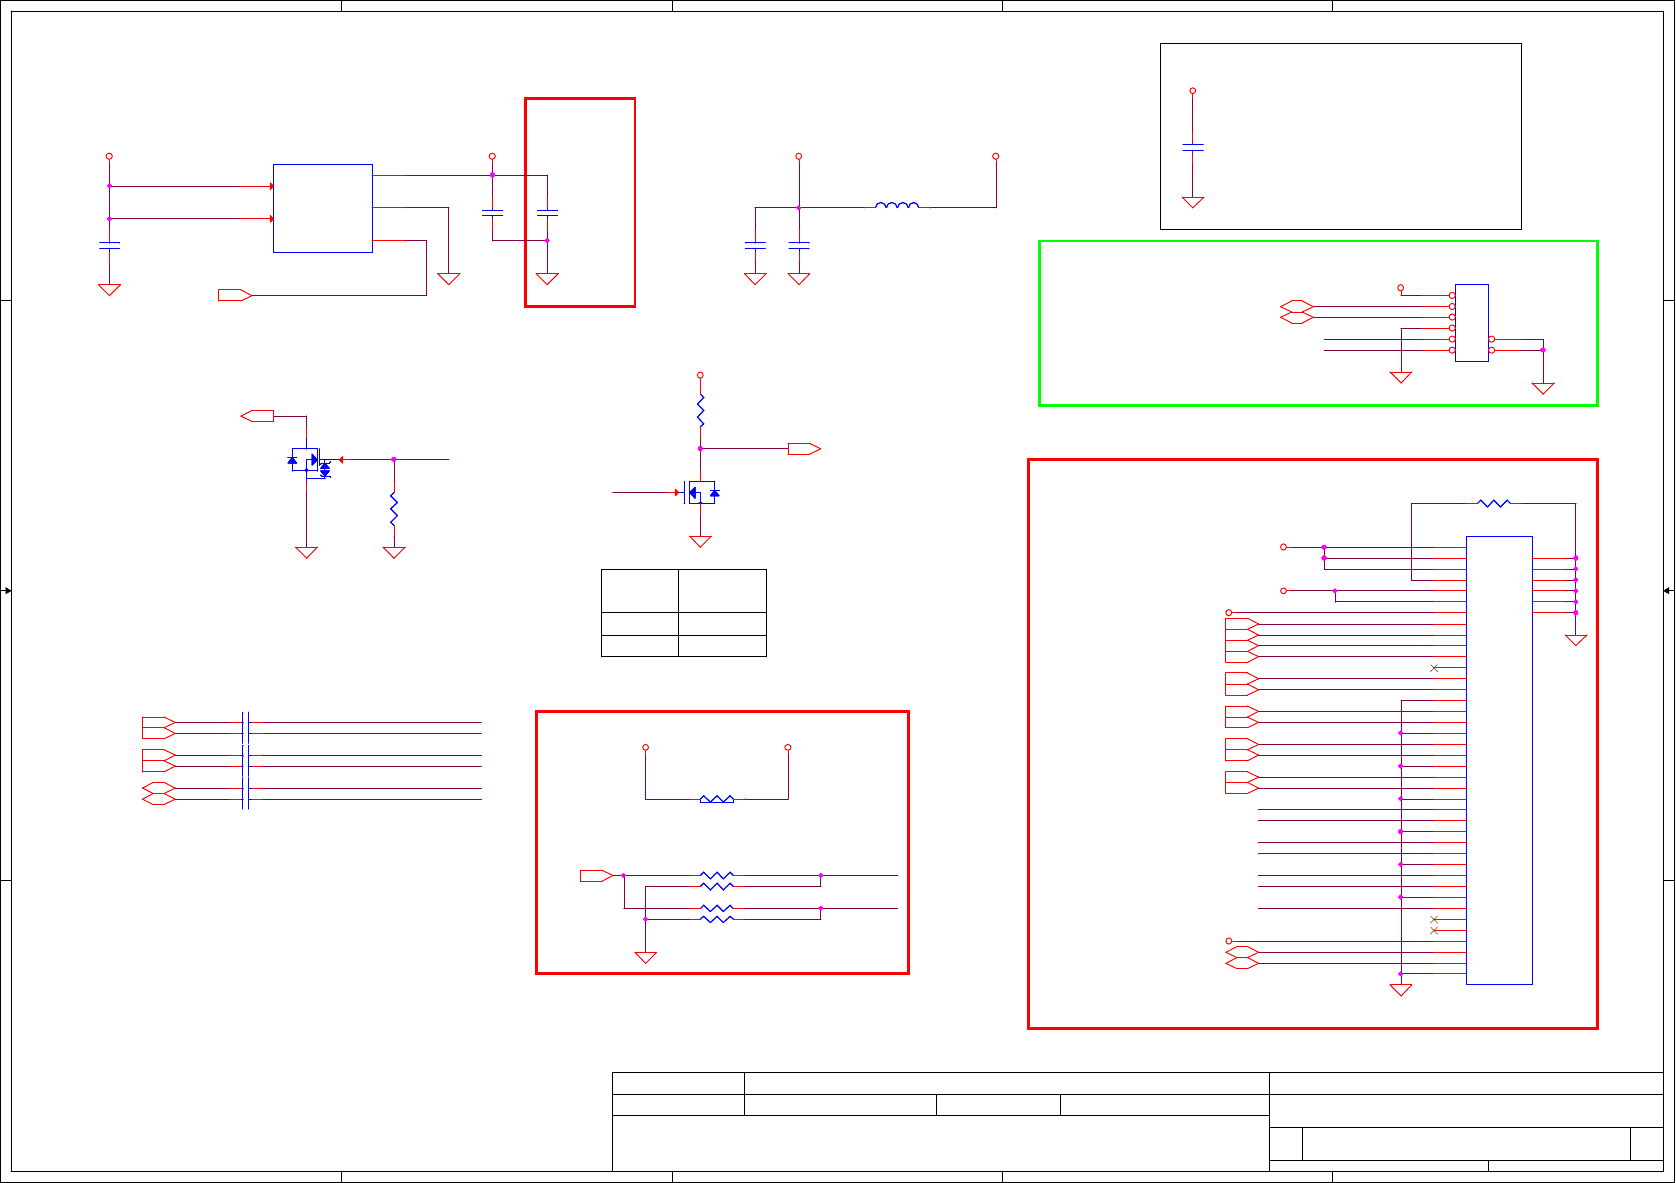Select the resistor joining the two power circles
This screenshot has width=1676, height=1183.
pos(717,799)
